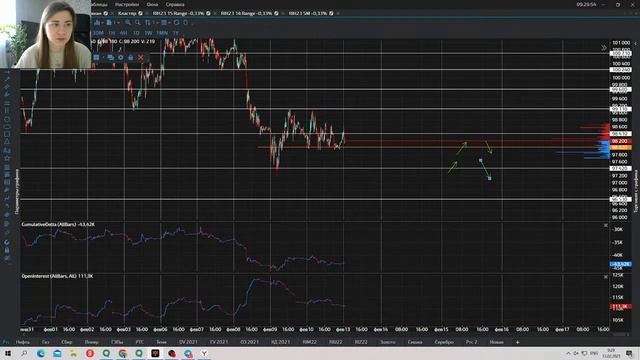This screenshot has width=640, height=360.
Task: Open Microsoft Edge from the taskbar
Action: [x=41, y=353]
